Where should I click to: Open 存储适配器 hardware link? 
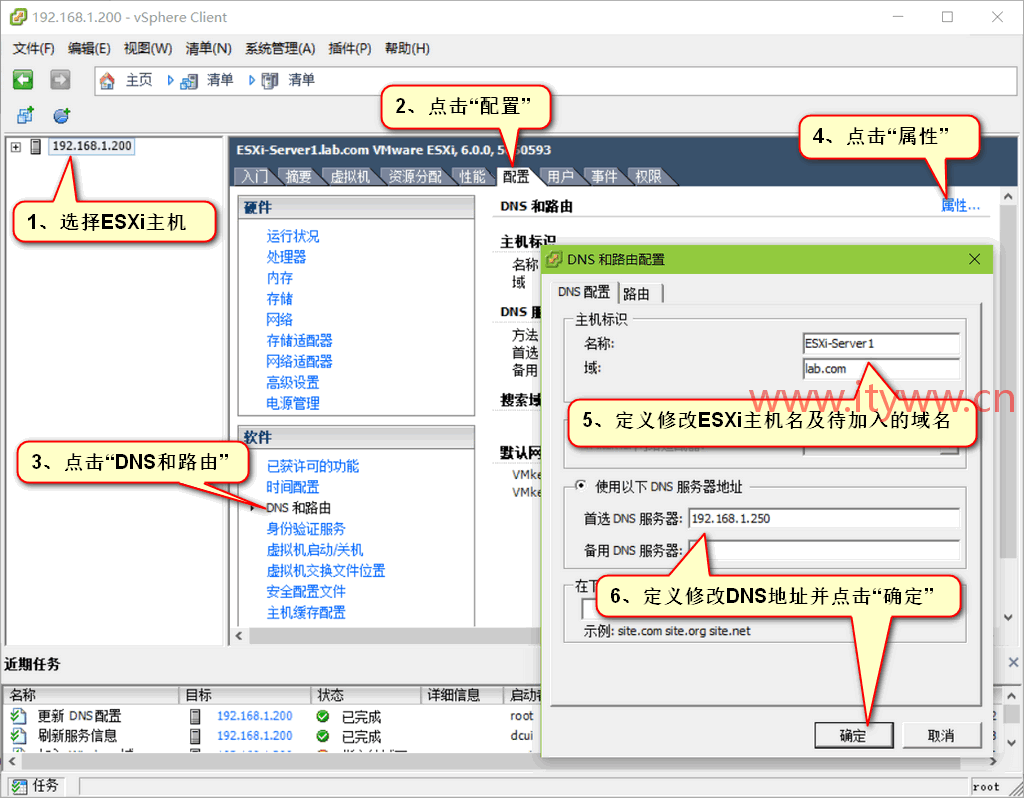(x=299, y=341)
